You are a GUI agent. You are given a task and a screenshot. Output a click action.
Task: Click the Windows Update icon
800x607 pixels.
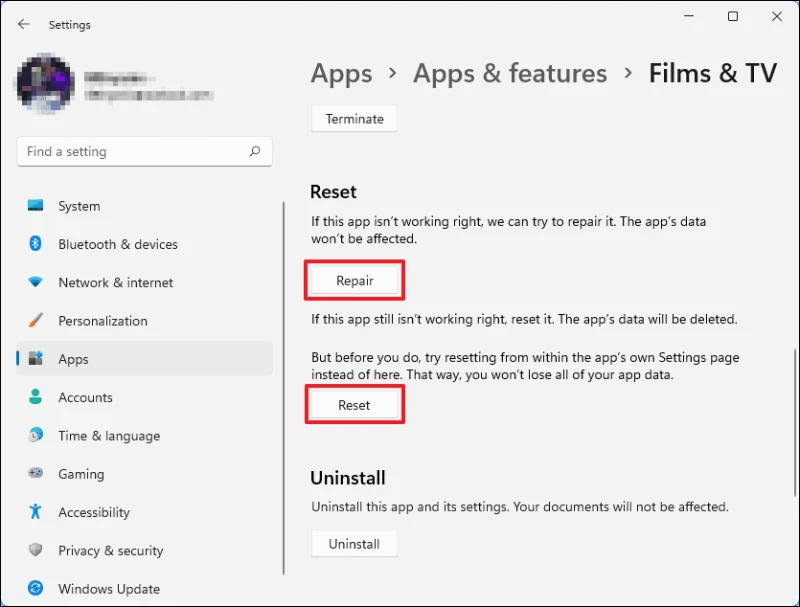(36, 589)
